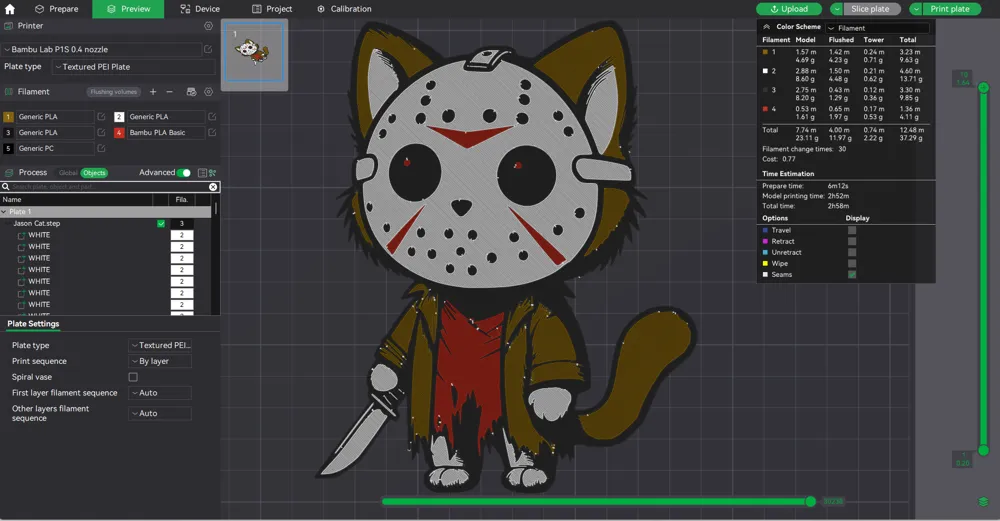Edit filament 1 Generic PLA preset

(101, 117)
